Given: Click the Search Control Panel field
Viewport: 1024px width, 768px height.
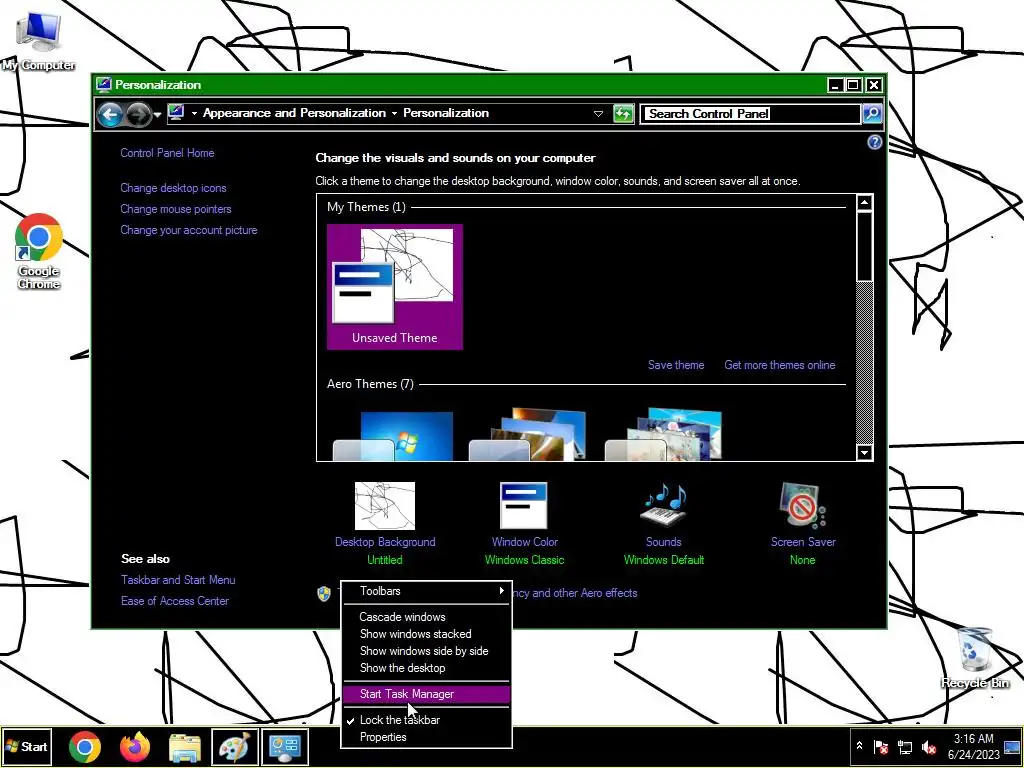Looking at the screenshot, I should (x=750, y=114).
